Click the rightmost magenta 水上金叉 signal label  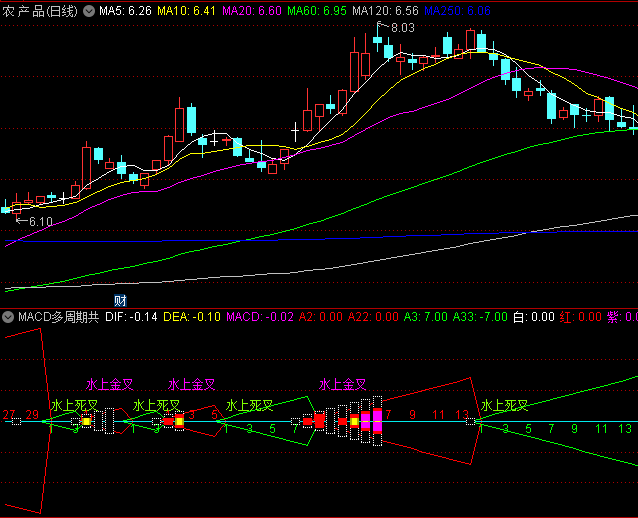(x=343, y=384)
